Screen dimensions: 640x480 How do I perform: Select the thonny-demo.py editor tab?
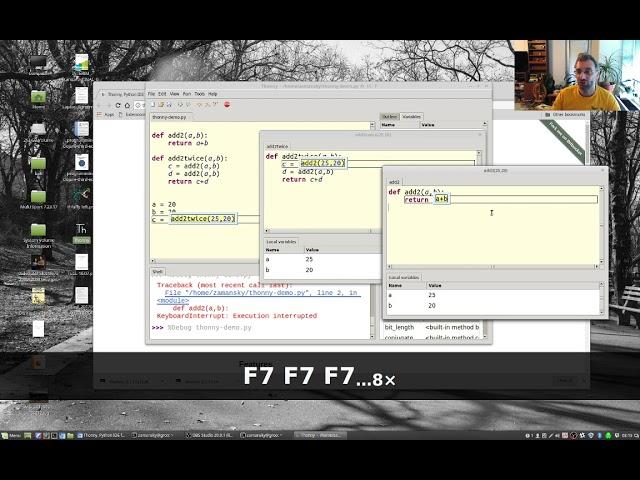[169, 117]
